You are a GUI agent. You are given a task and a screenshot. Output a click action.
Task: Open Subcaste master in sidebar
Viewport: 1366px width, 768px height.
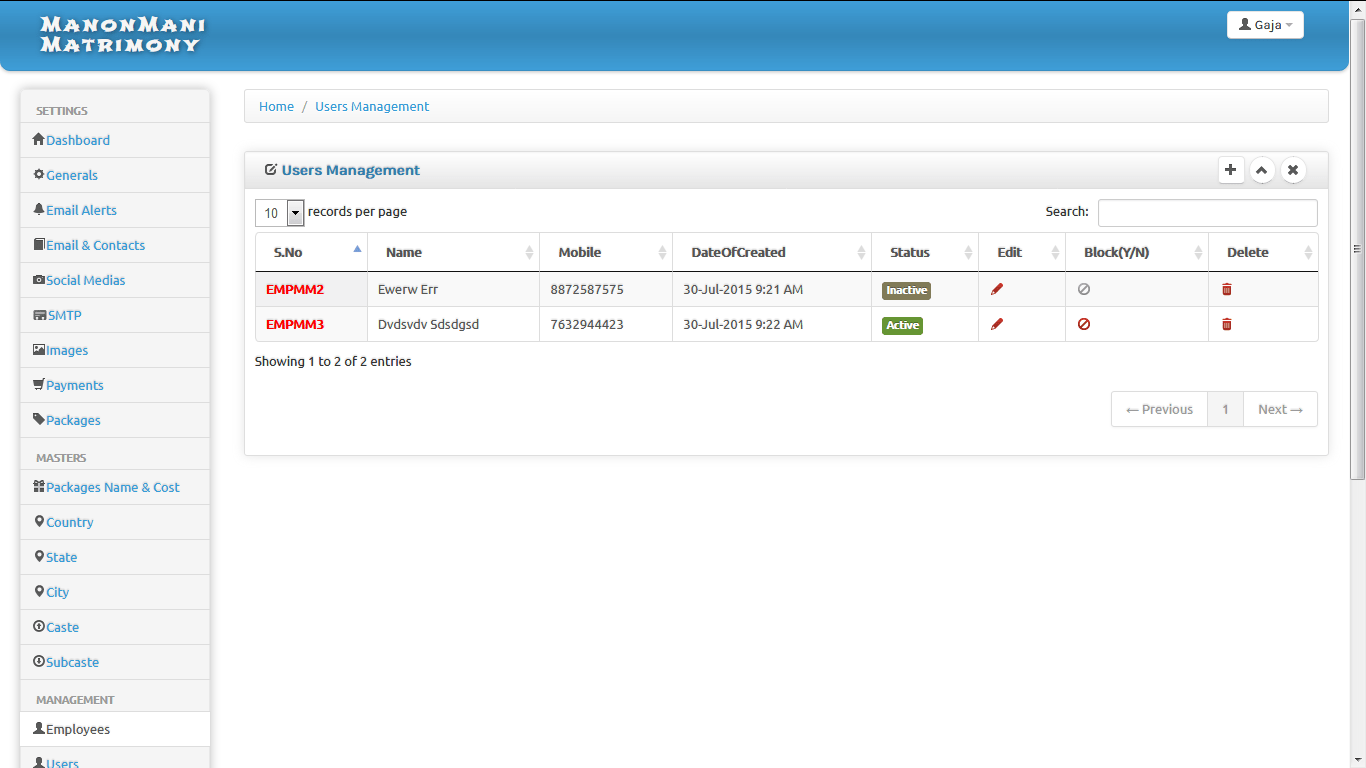[115, 662]
